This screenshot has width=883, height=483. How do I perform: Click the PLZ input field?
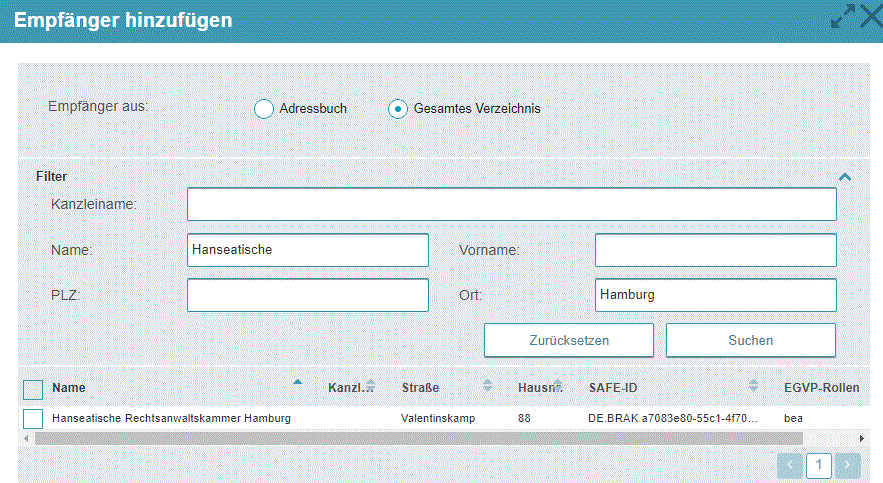pos(307,295)
